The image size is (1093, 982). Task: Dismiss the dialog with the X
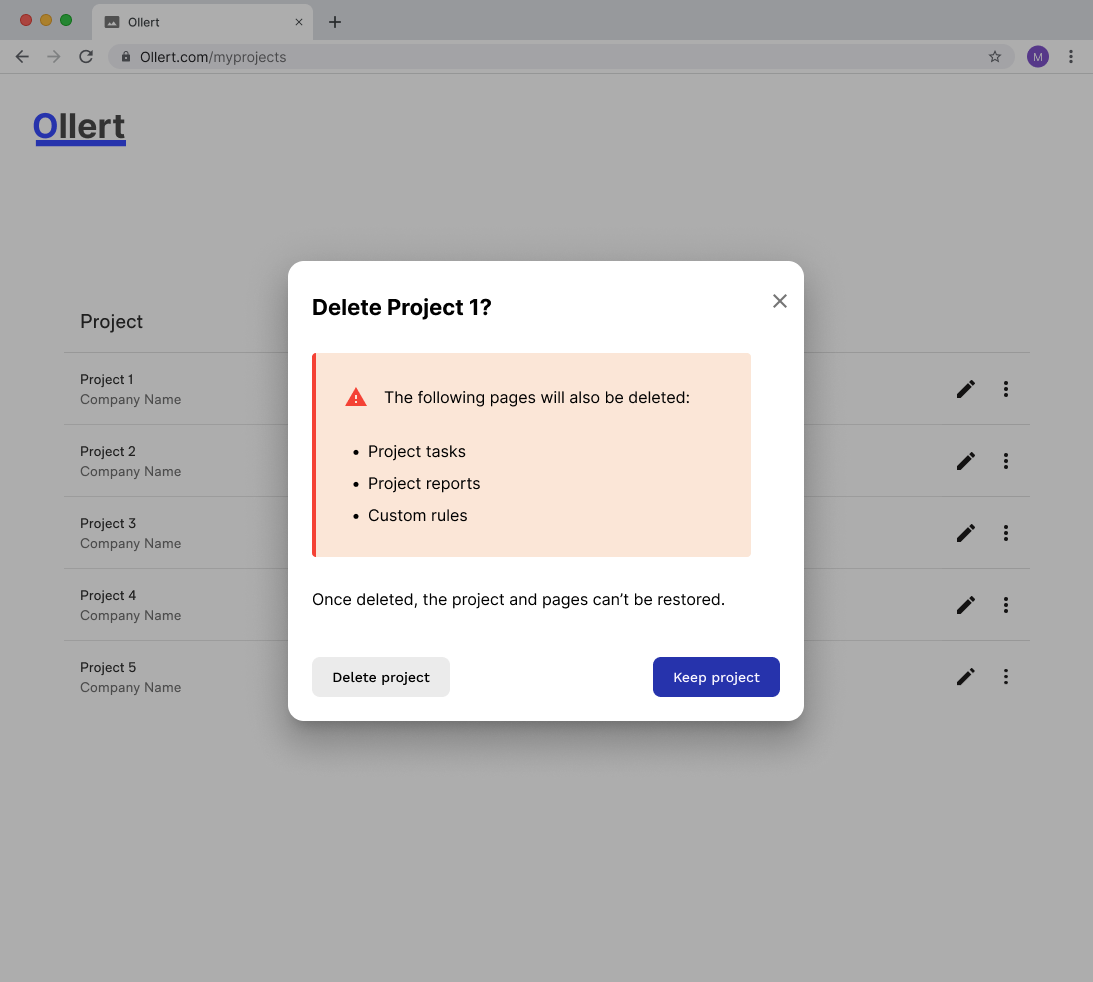[x=779, y=300]
